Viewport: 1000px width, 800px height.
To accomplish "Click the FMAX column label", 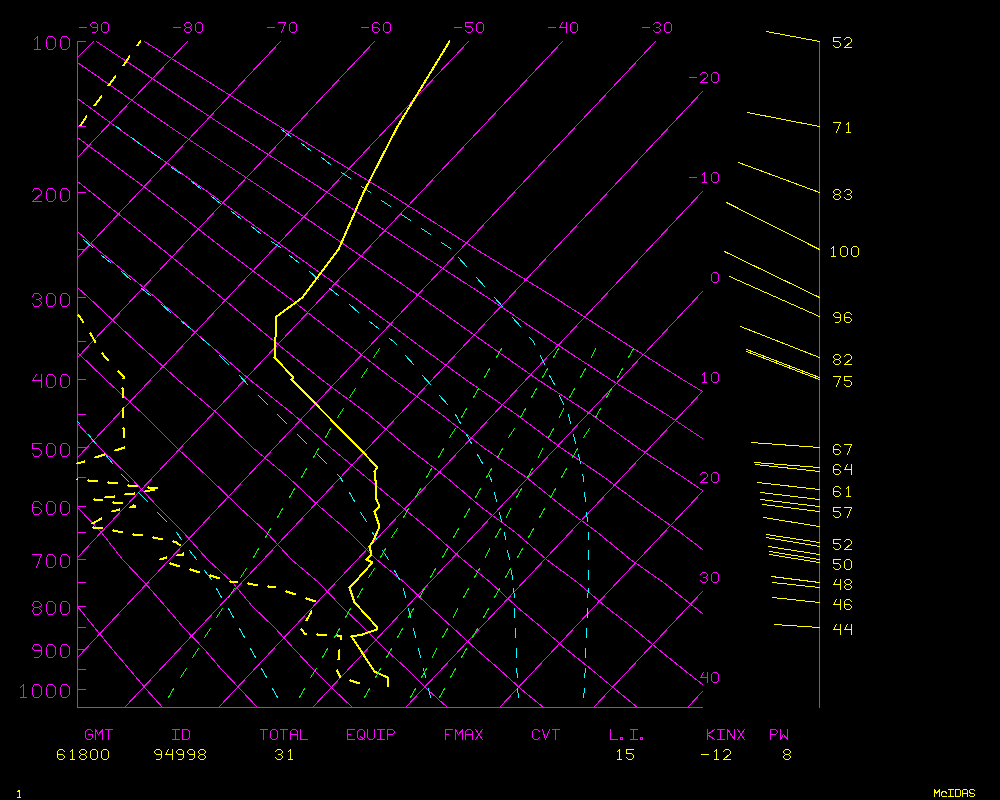I will 463,735.
